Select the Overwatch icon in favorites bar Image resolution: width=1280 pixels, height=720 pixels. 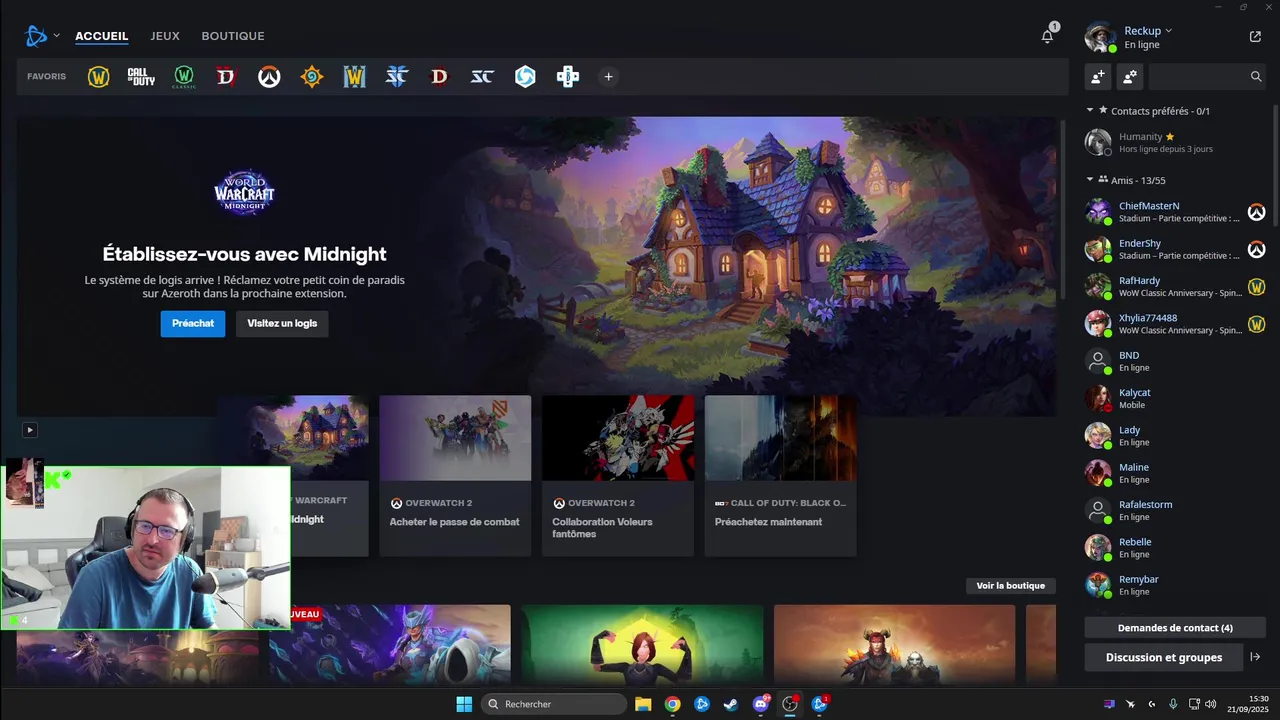pyautogui.click(x=269, y=77)
